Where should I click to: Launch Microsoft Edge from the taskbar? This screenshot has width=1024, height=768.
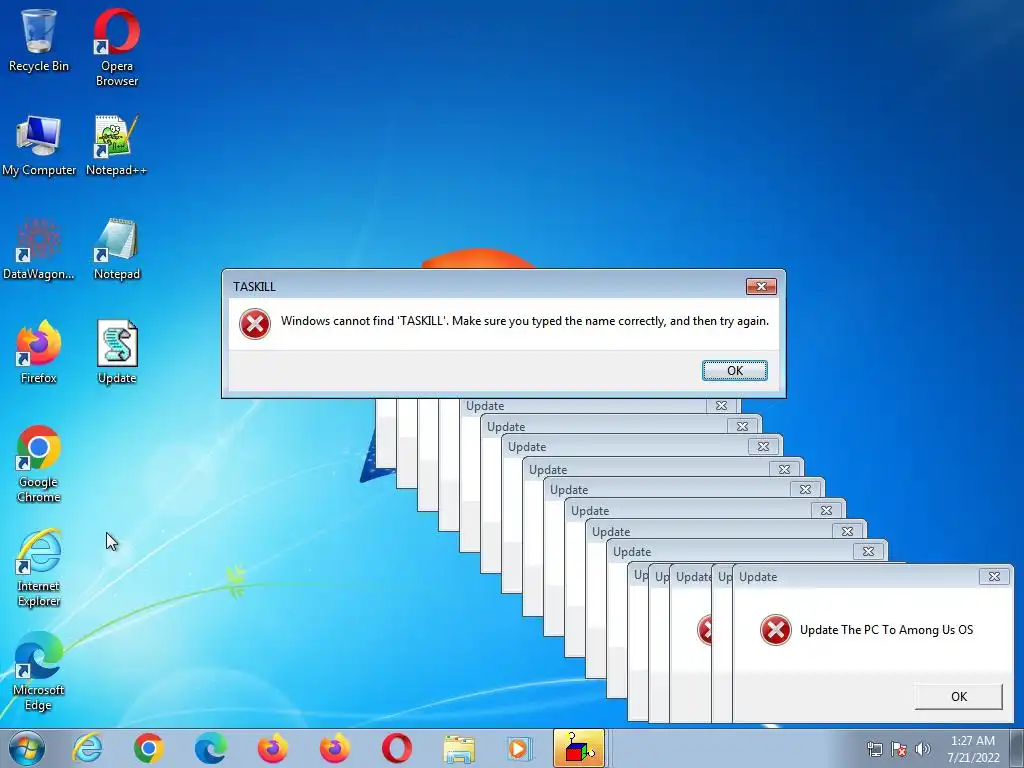coord(210,748)
